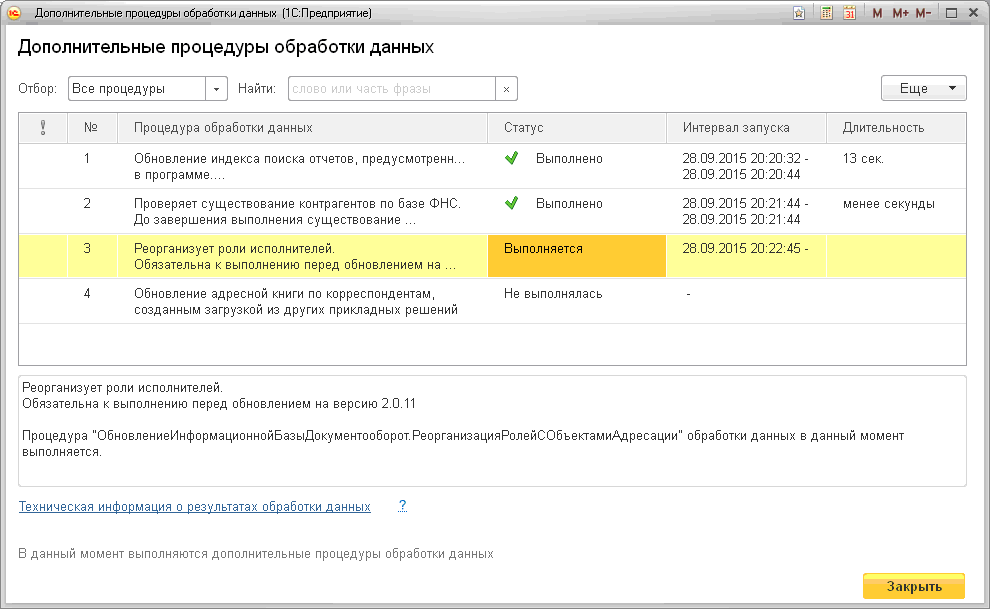Select row Обновление адресной книги по корреспондентам

point(492,302)
